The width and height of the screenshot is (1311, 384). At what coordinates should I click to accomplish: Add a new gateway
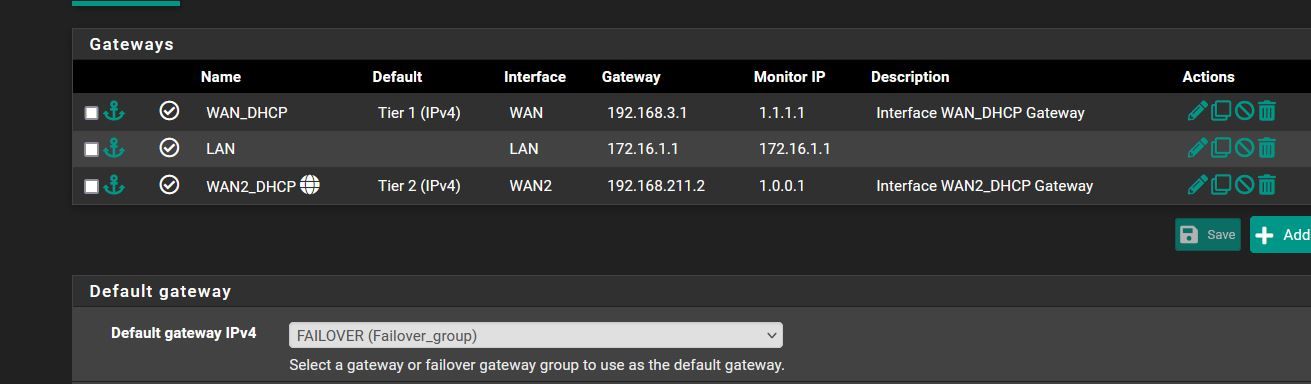(1281, 235)
